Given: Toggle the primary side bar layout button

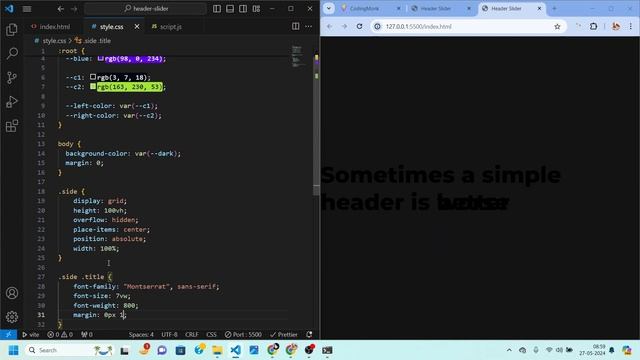Looking at the screenshot, I should coord(217,9).
